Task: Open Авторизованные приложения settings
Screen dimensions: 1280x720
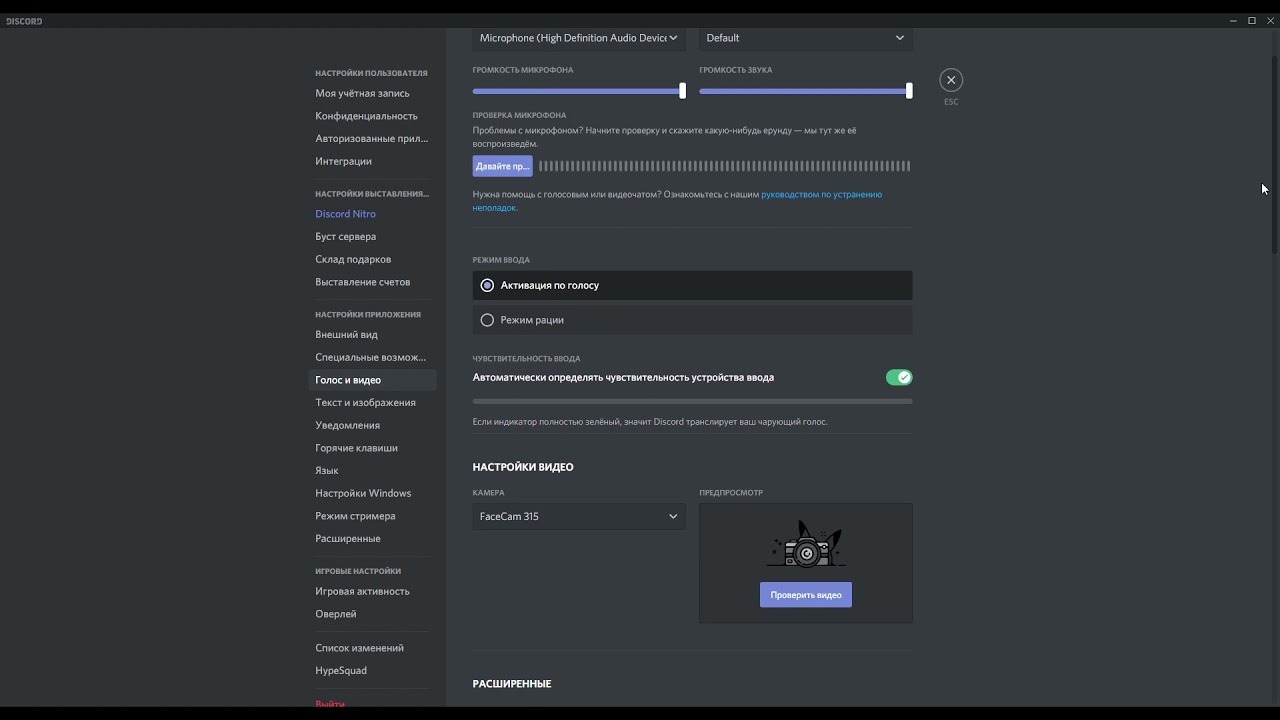Action: pyautogui.click(x=372, y=139)
